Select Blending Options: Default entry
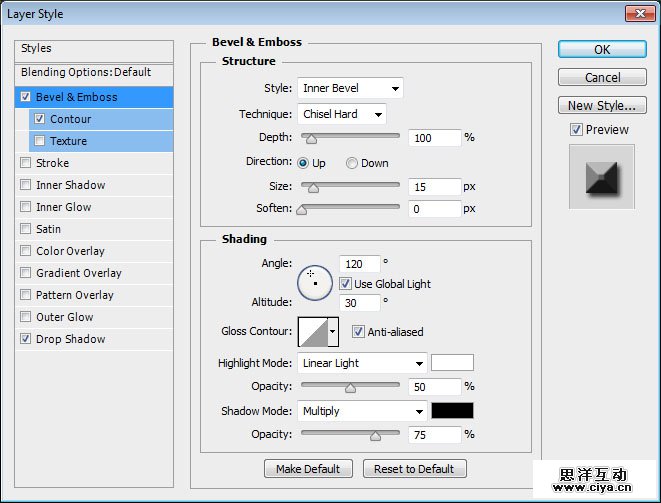The width and height of the screenshot is (661, 503). 94,74
